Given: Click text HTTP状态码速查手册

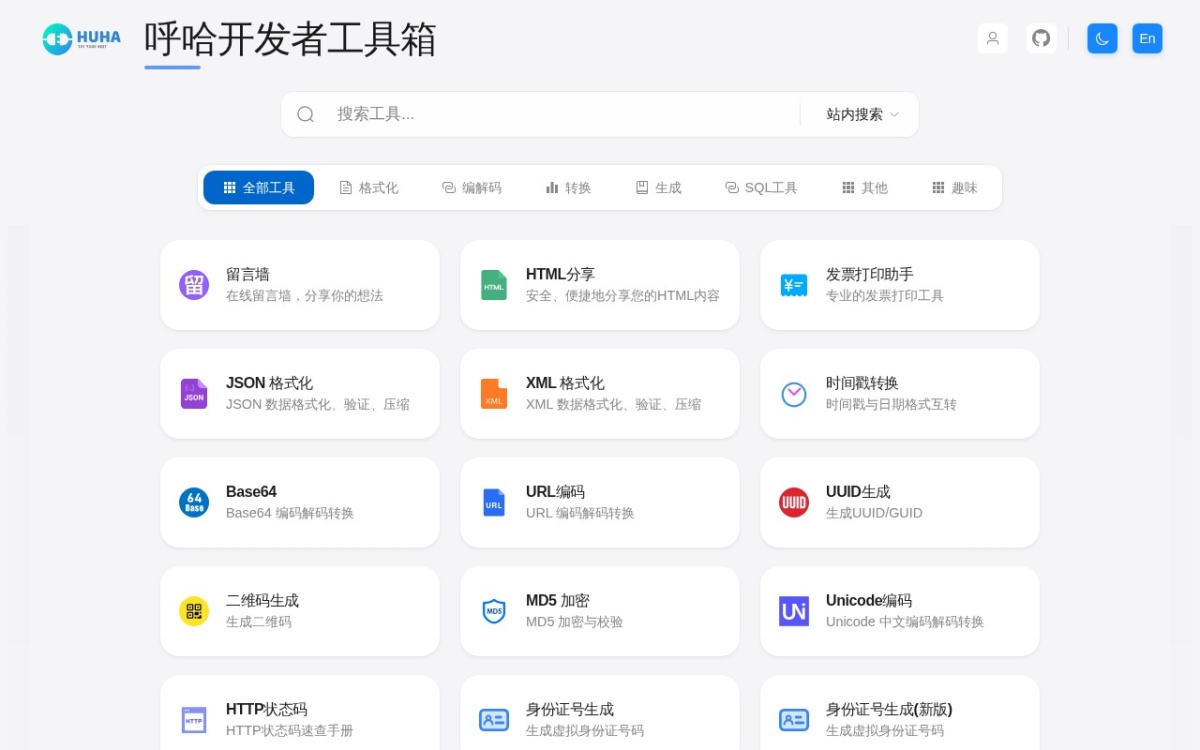Looking at the screenshot, I should coord(290,731).
